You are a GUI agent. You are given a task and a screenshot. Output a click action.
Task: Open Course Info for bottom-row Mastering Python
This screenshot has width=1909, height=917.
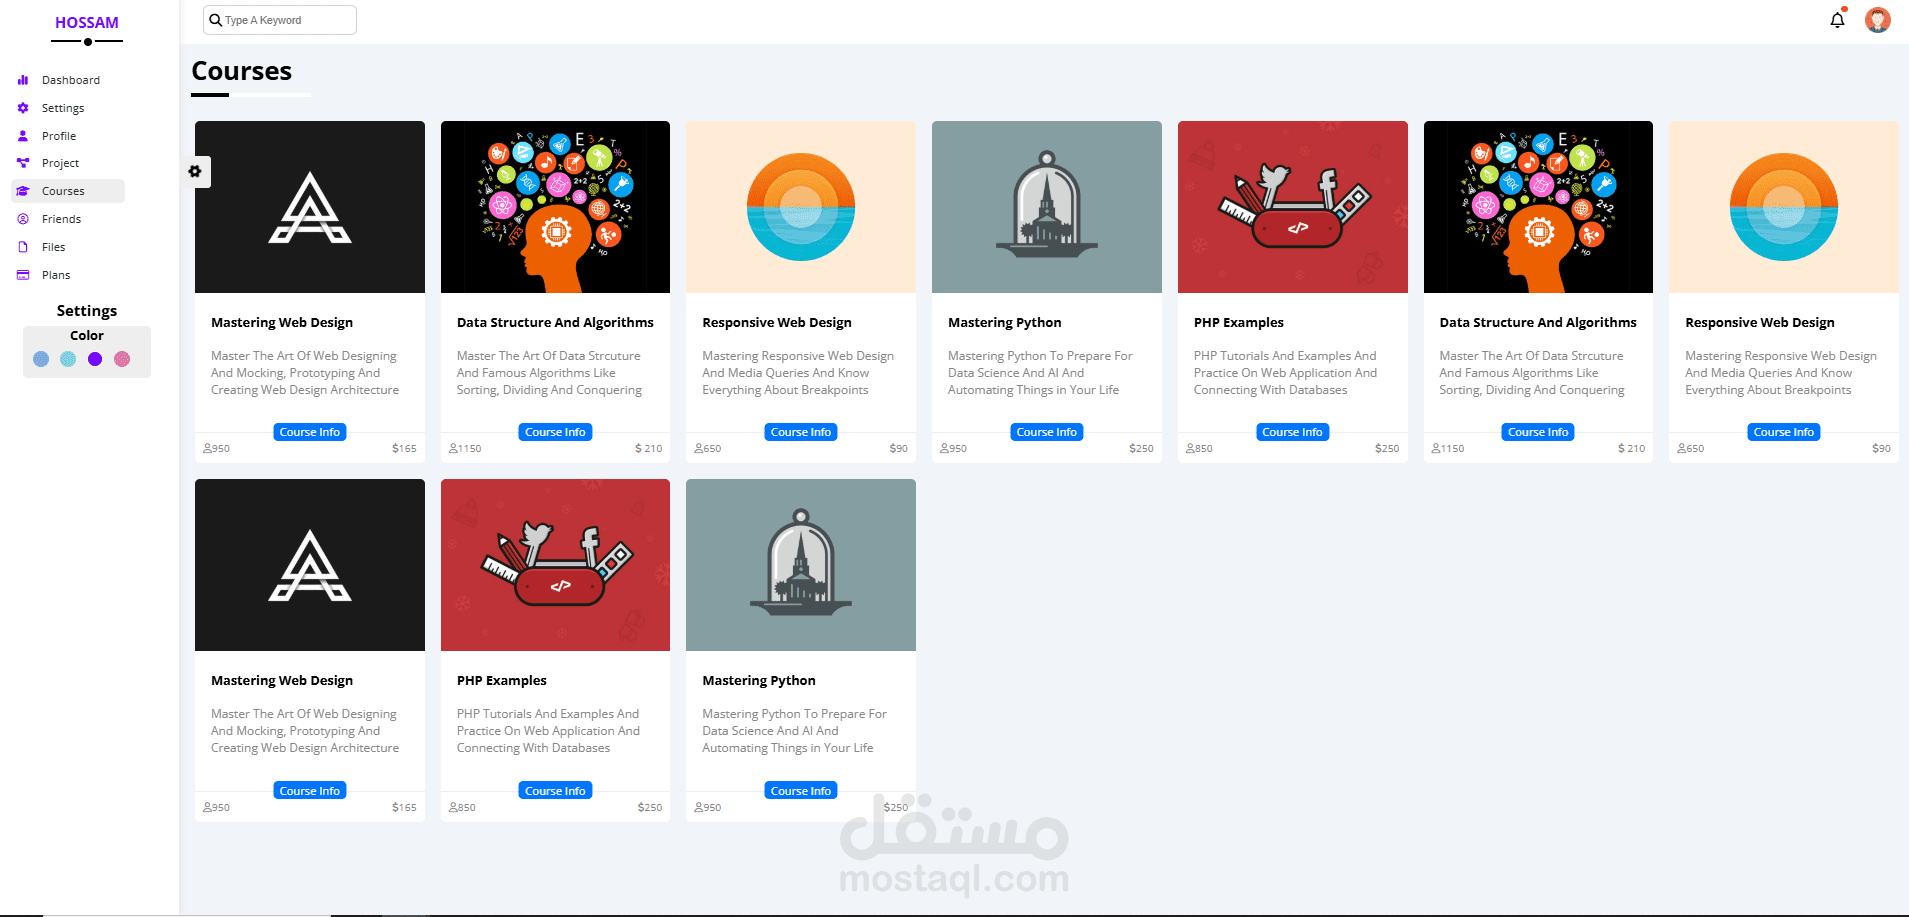[x=801, y=791]
